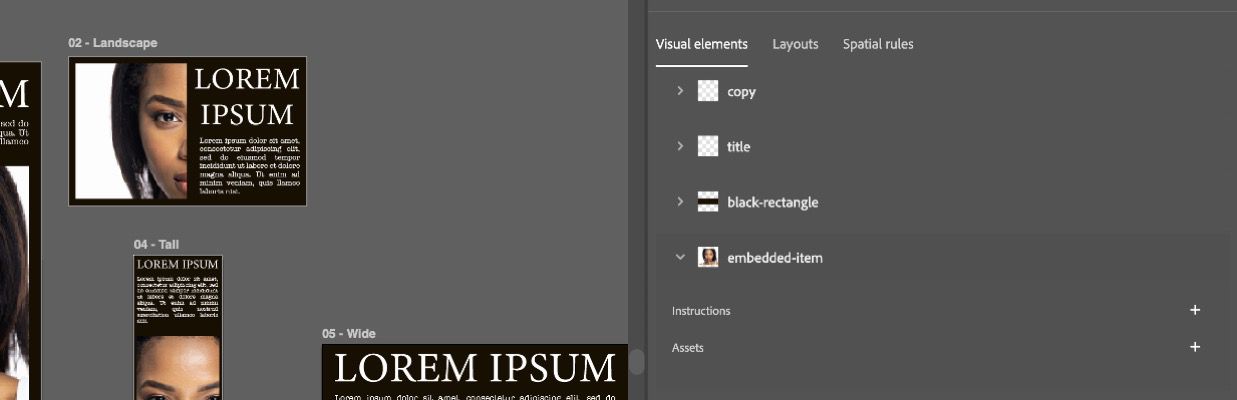Screen dimensions: 1237x400
Task: Click the Assets section label
Action: pos(688,348)
